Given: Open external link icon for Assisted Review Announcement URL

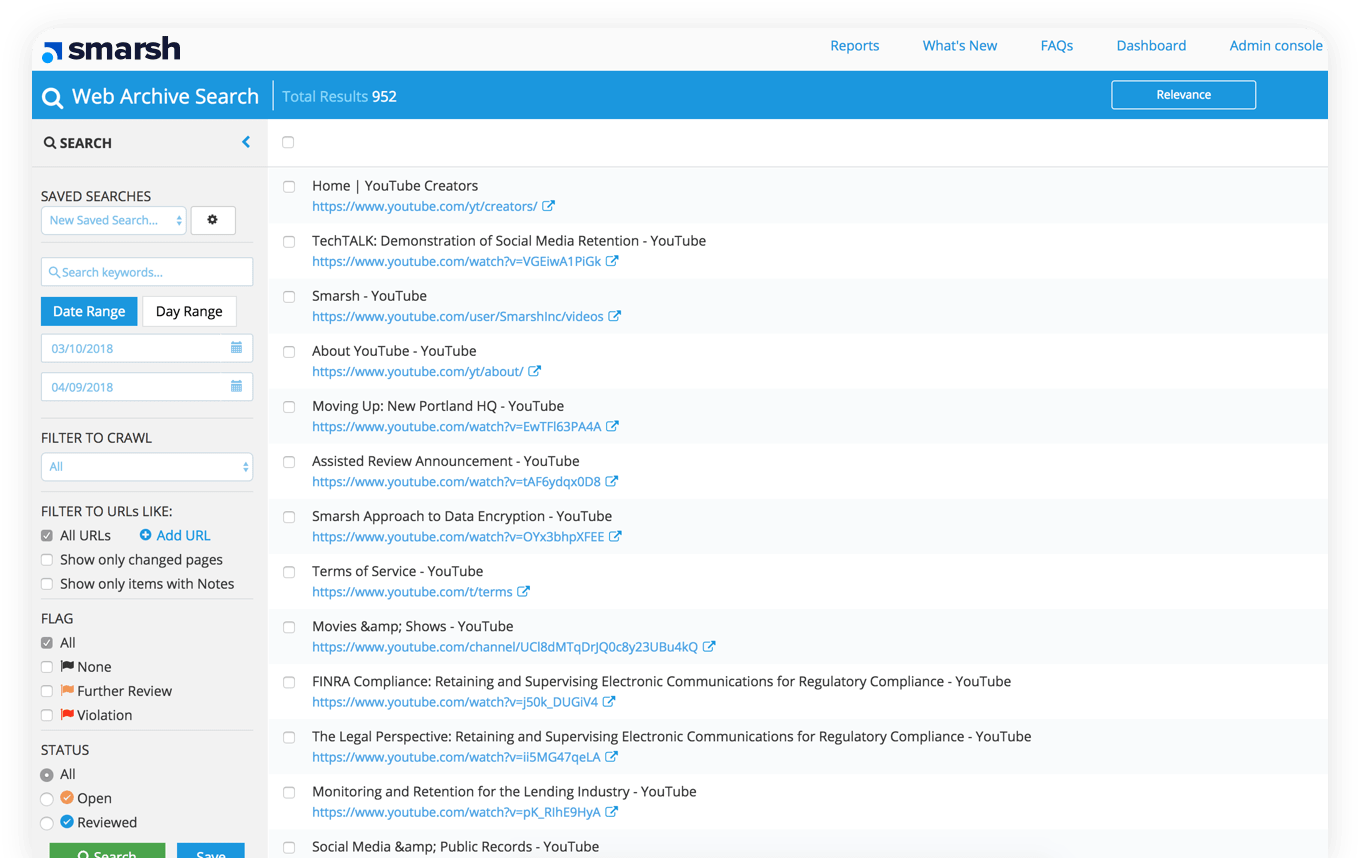Looking at the screenshot, I should (x=612, y=481).
